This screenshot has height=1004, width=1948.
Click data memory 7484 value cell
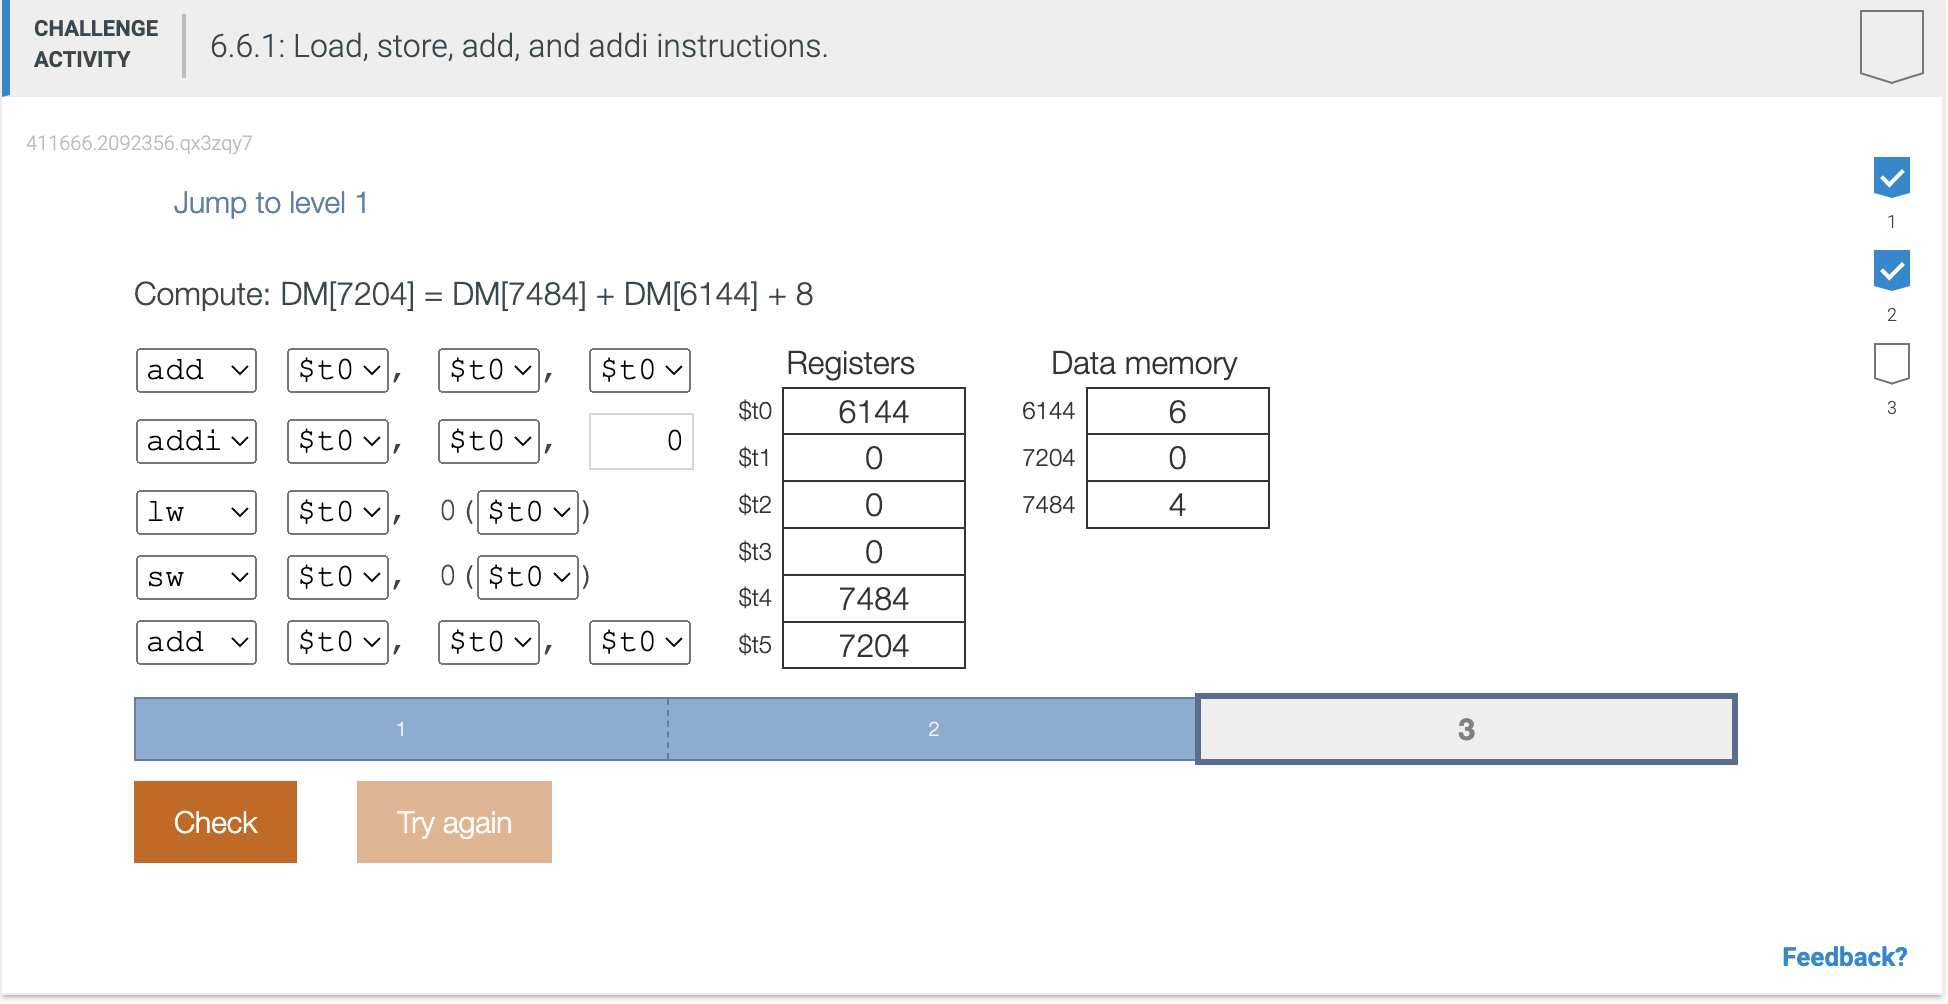[x=1177, y=505]
